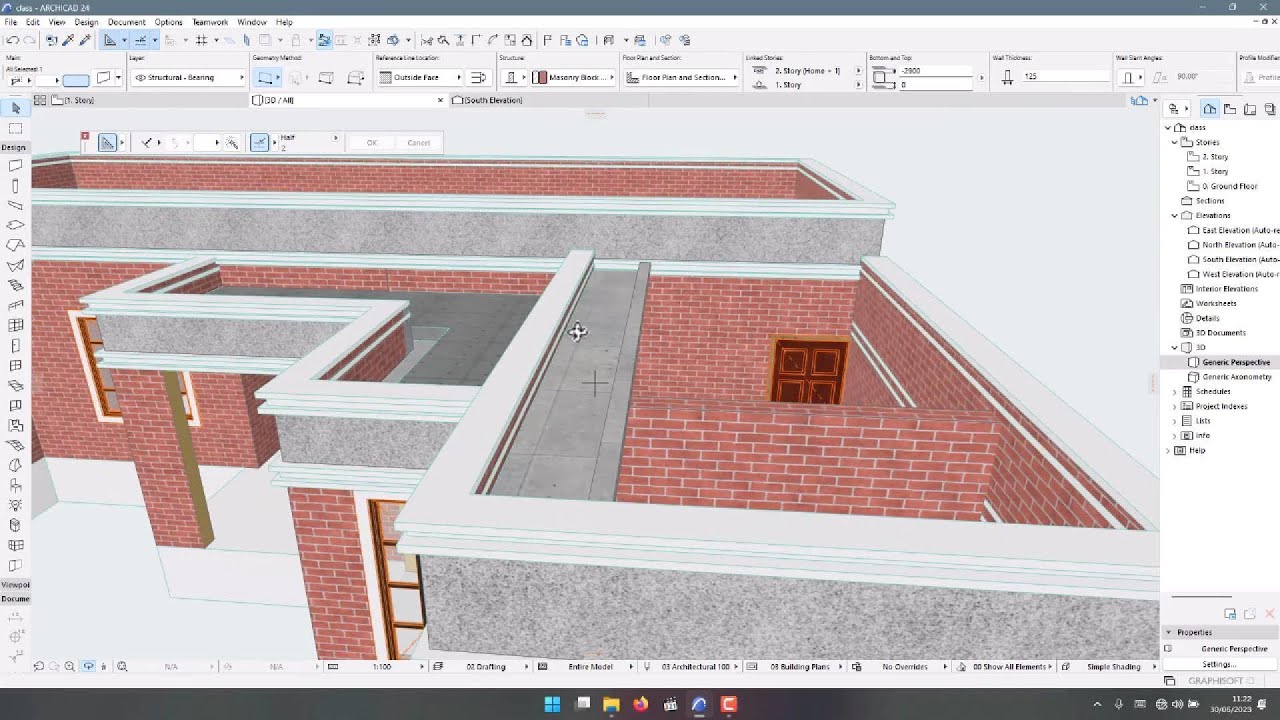Open the Floor Plan and Section dropdown
Viewport: 1280px width, 720px height.
pos(681,77)
